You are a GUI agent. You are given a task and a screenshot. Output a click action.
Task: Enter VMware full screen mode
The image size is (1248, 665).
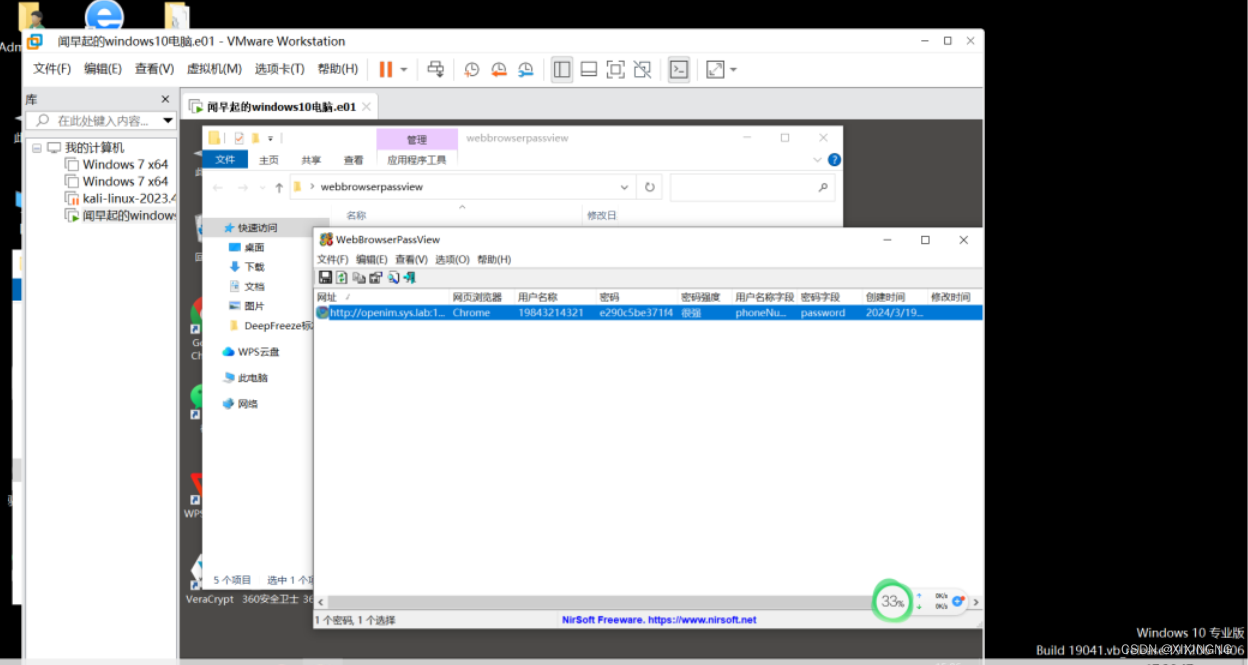tap(616, 69)
